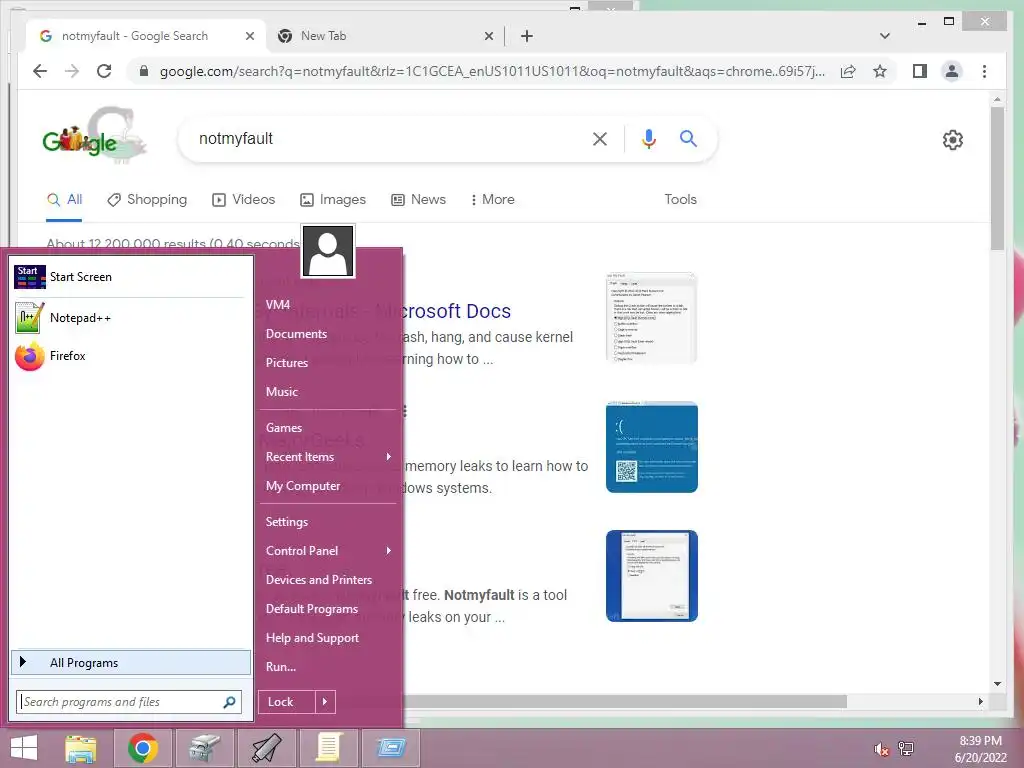Click the Windows Start button
The image size is (1024, 768).
click(24, 748)
